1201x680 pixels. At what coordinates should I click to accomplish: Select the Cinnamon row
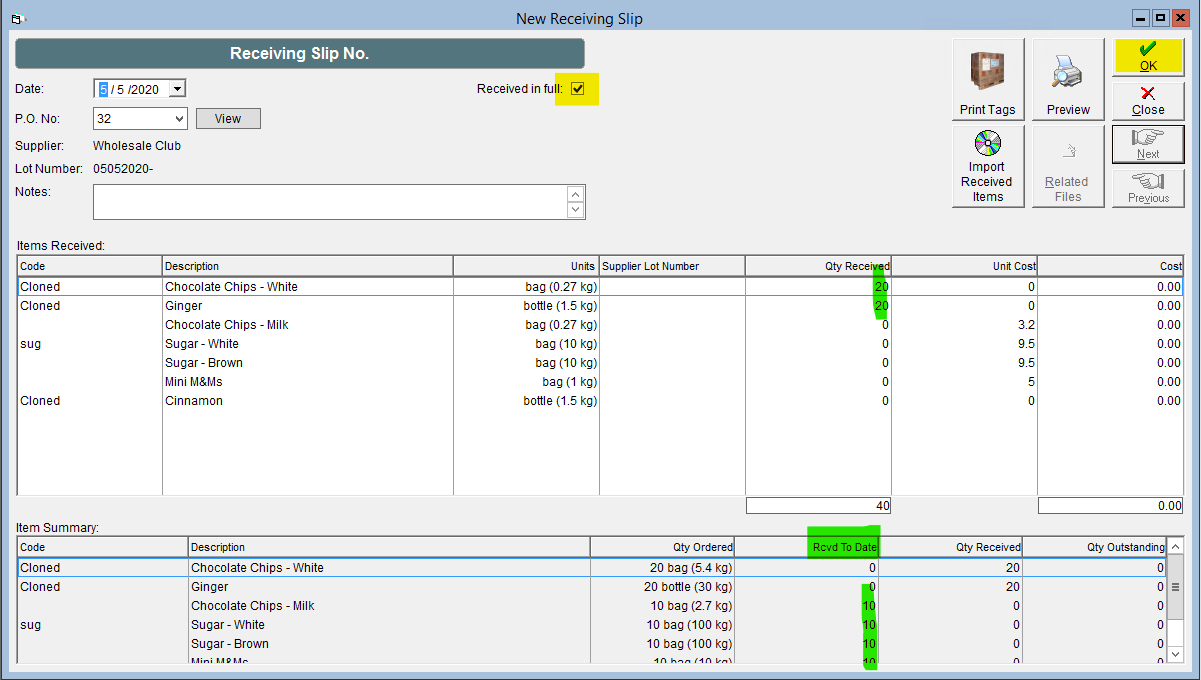601,401
